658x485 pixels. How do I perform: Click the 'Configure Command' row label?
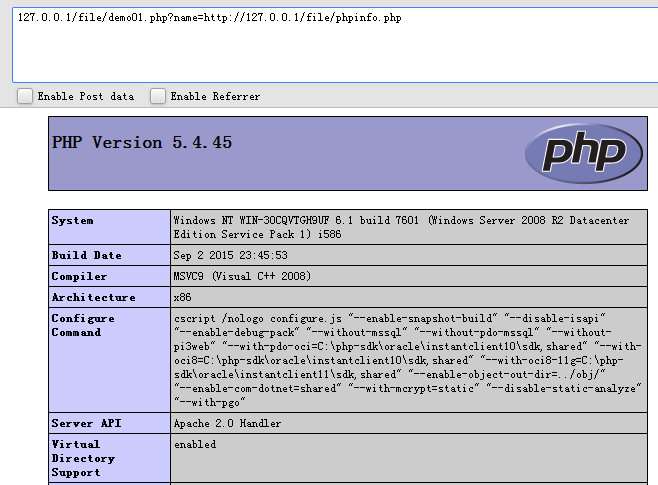(83, 325)
